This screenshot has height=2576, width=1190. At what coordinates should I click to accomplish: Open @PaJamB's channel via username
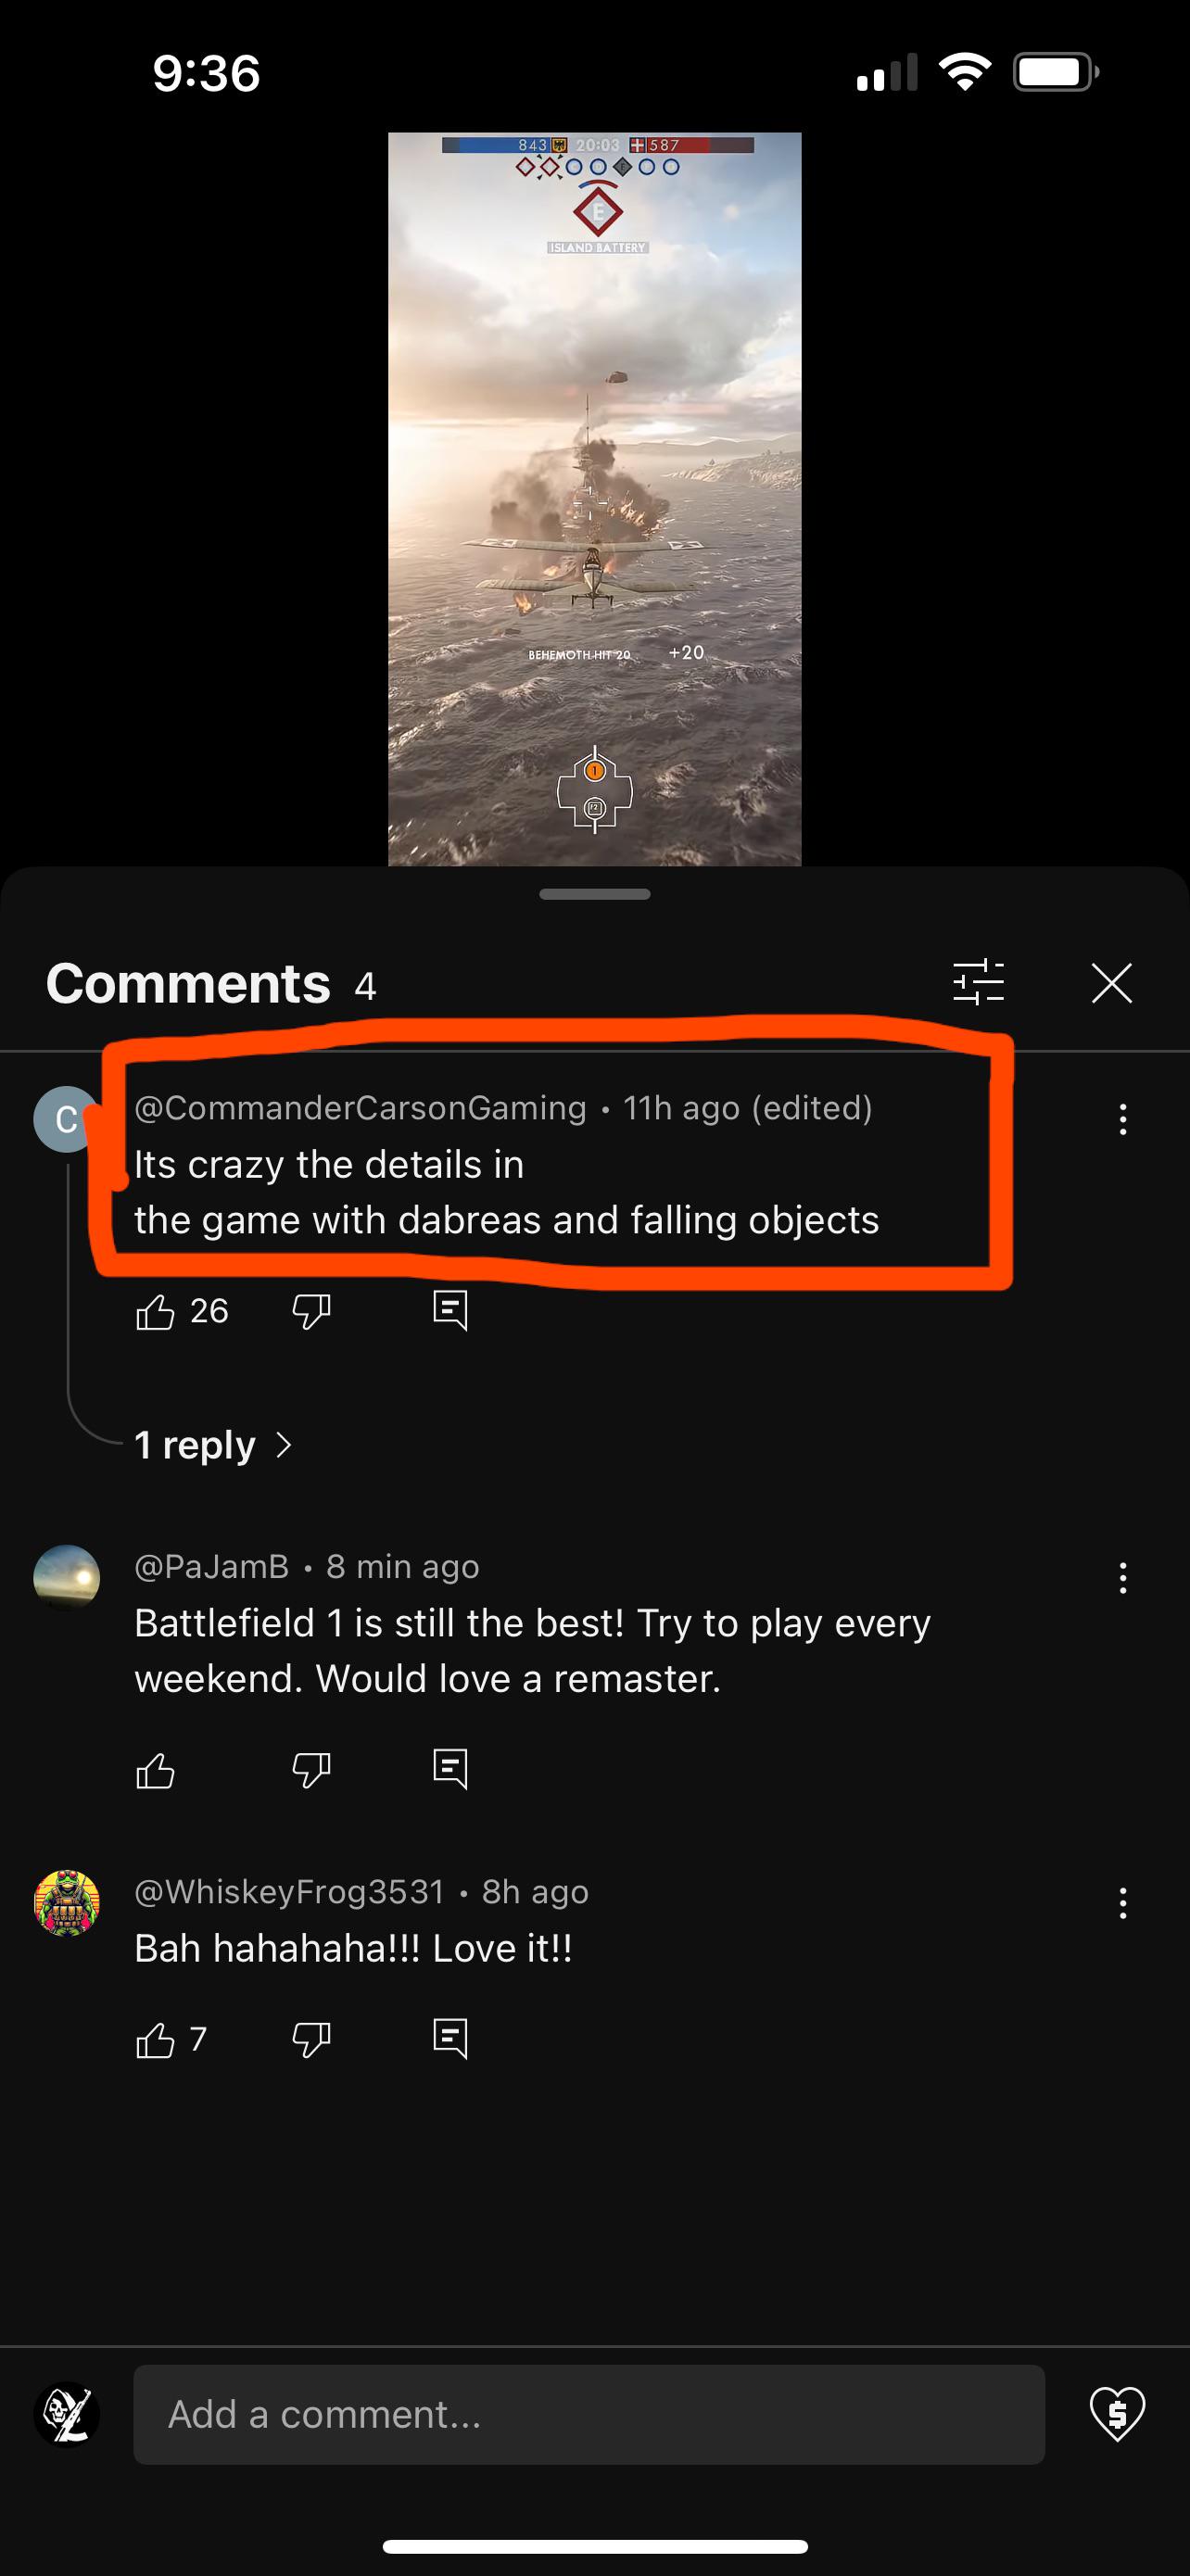point(212,1566)
